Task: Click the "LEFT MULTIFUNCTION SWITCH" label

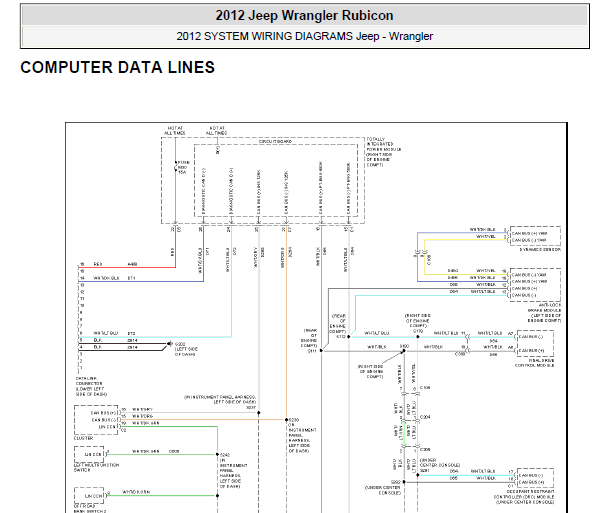Action: pos(96,468)
